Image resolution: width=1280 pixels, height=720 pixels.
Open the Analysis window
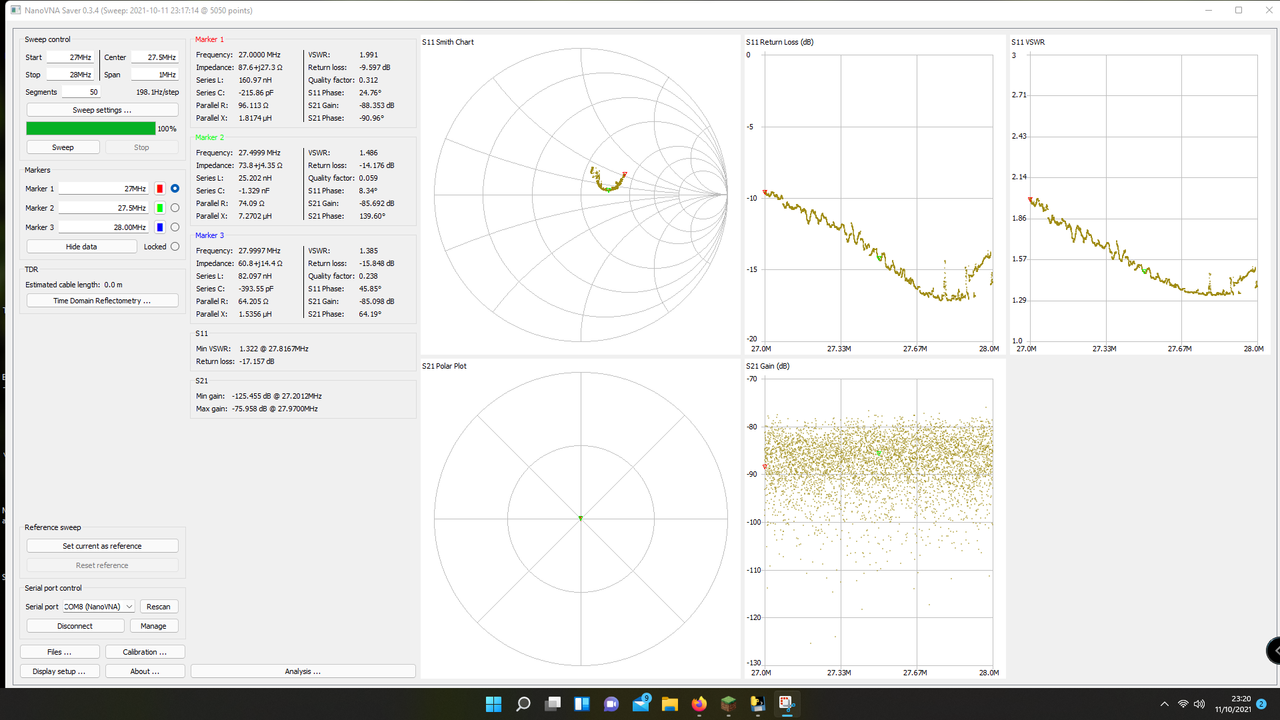pyautogui.click(x=303, y=671)
